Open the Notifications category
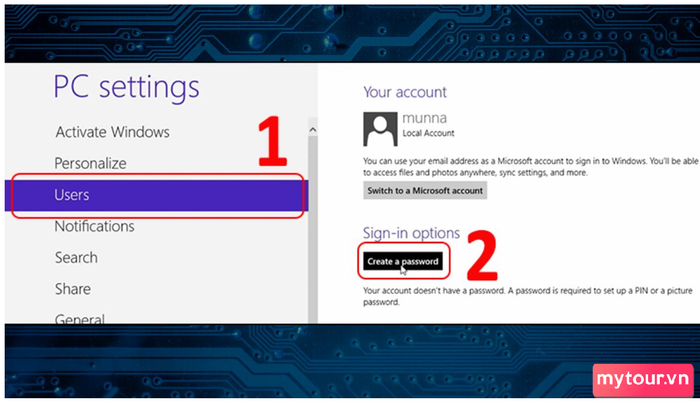This screenshot has height=405, width=700. click(x=94, y=226)
